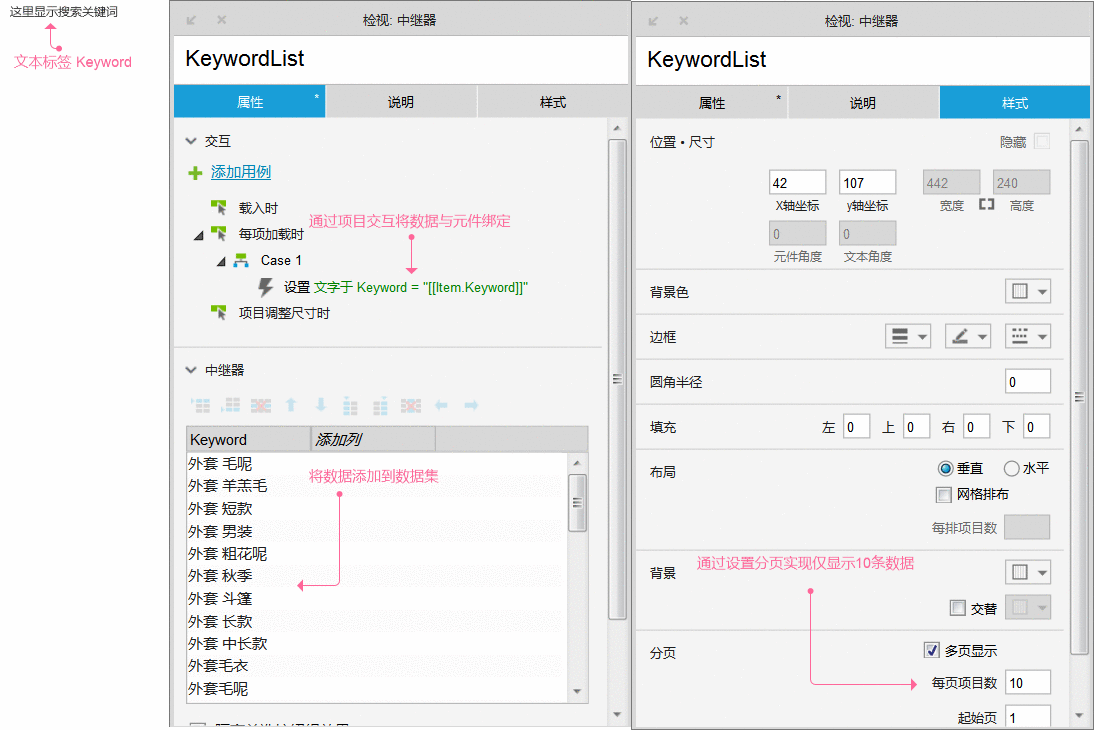This screenshot has height=730, width=1094.
Task: Click the 每项加载时 event icon
Action: click(219, 234)
